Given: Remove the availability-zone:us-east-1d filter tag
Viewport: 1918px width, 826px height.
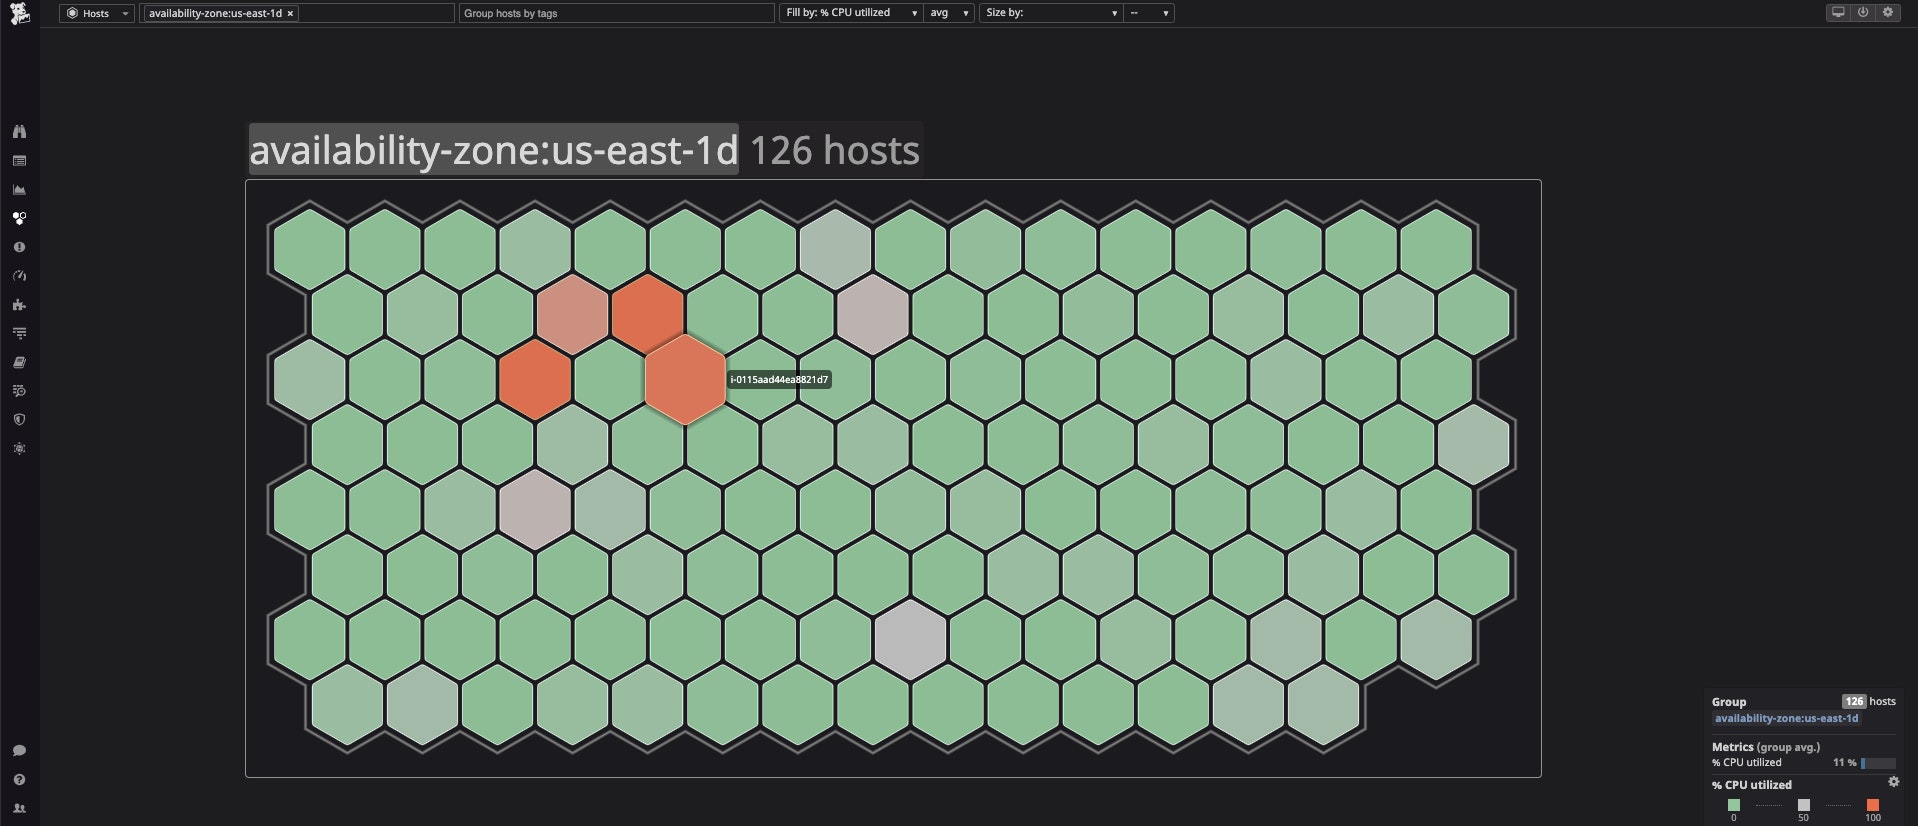Looking at the screenshot, I should [290, 13].
